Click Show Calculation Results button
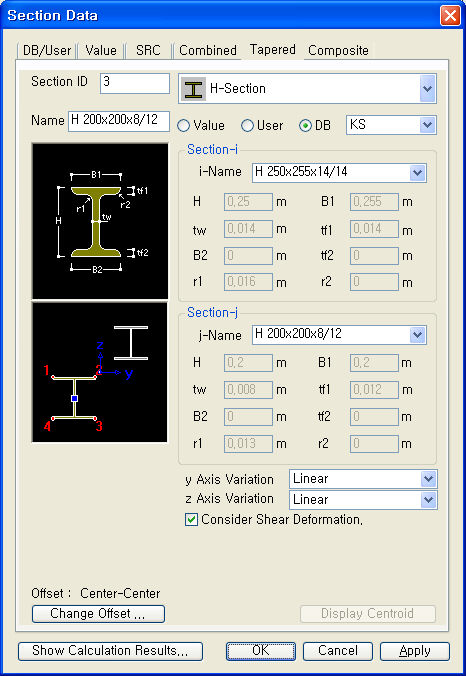 (110, 651)
